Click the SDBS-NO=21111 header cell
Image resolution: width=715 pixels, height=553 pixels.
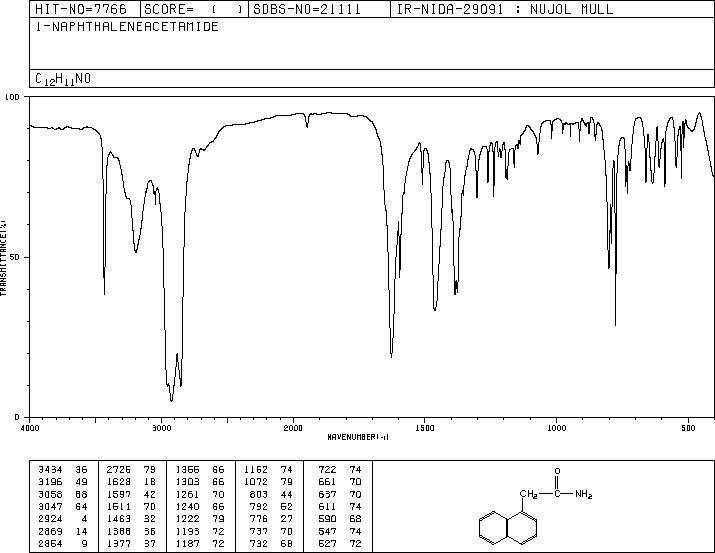307,9
